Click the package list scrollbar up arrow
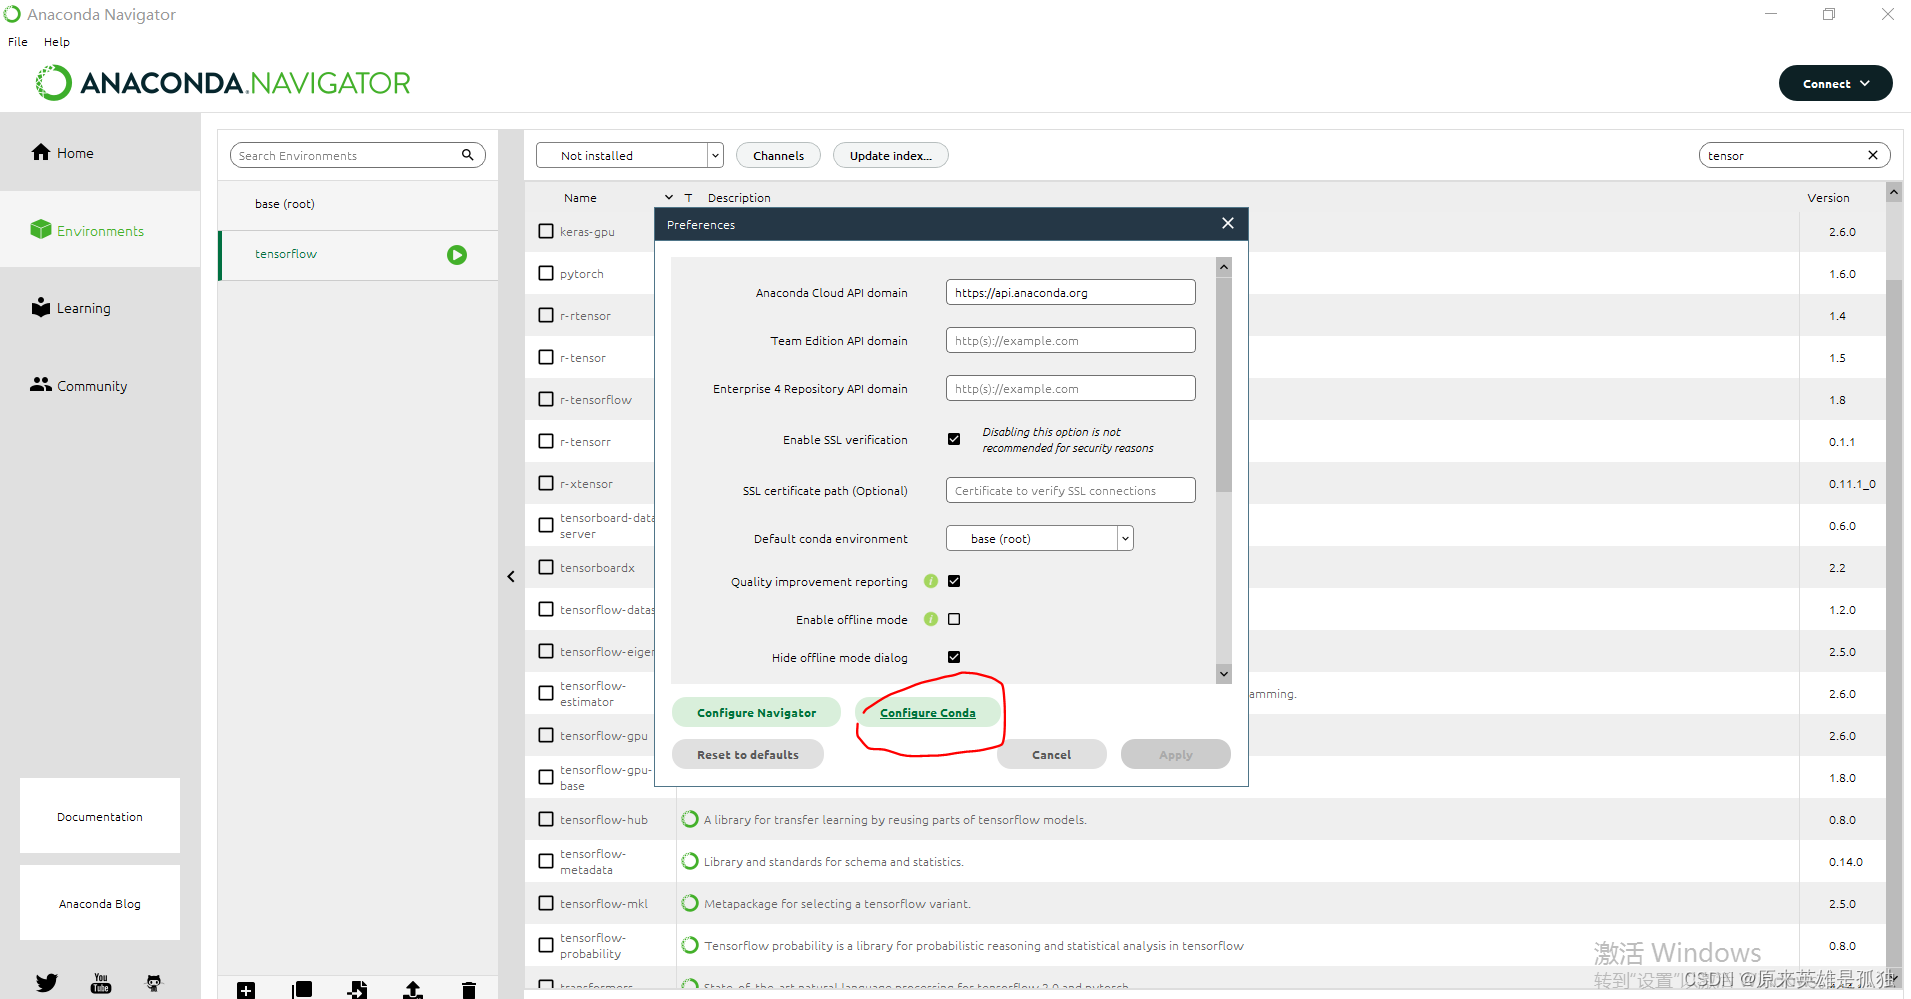This screenshot has height=999, width=1911. (1893, 191)
